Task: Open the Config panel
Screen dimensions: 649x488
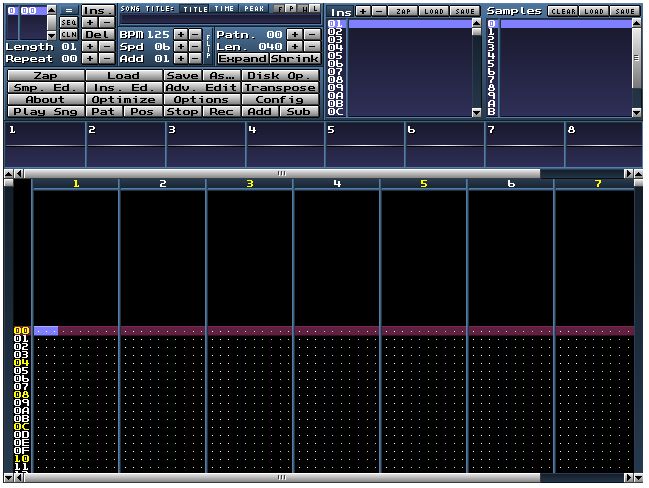Action: click(280, 99)
